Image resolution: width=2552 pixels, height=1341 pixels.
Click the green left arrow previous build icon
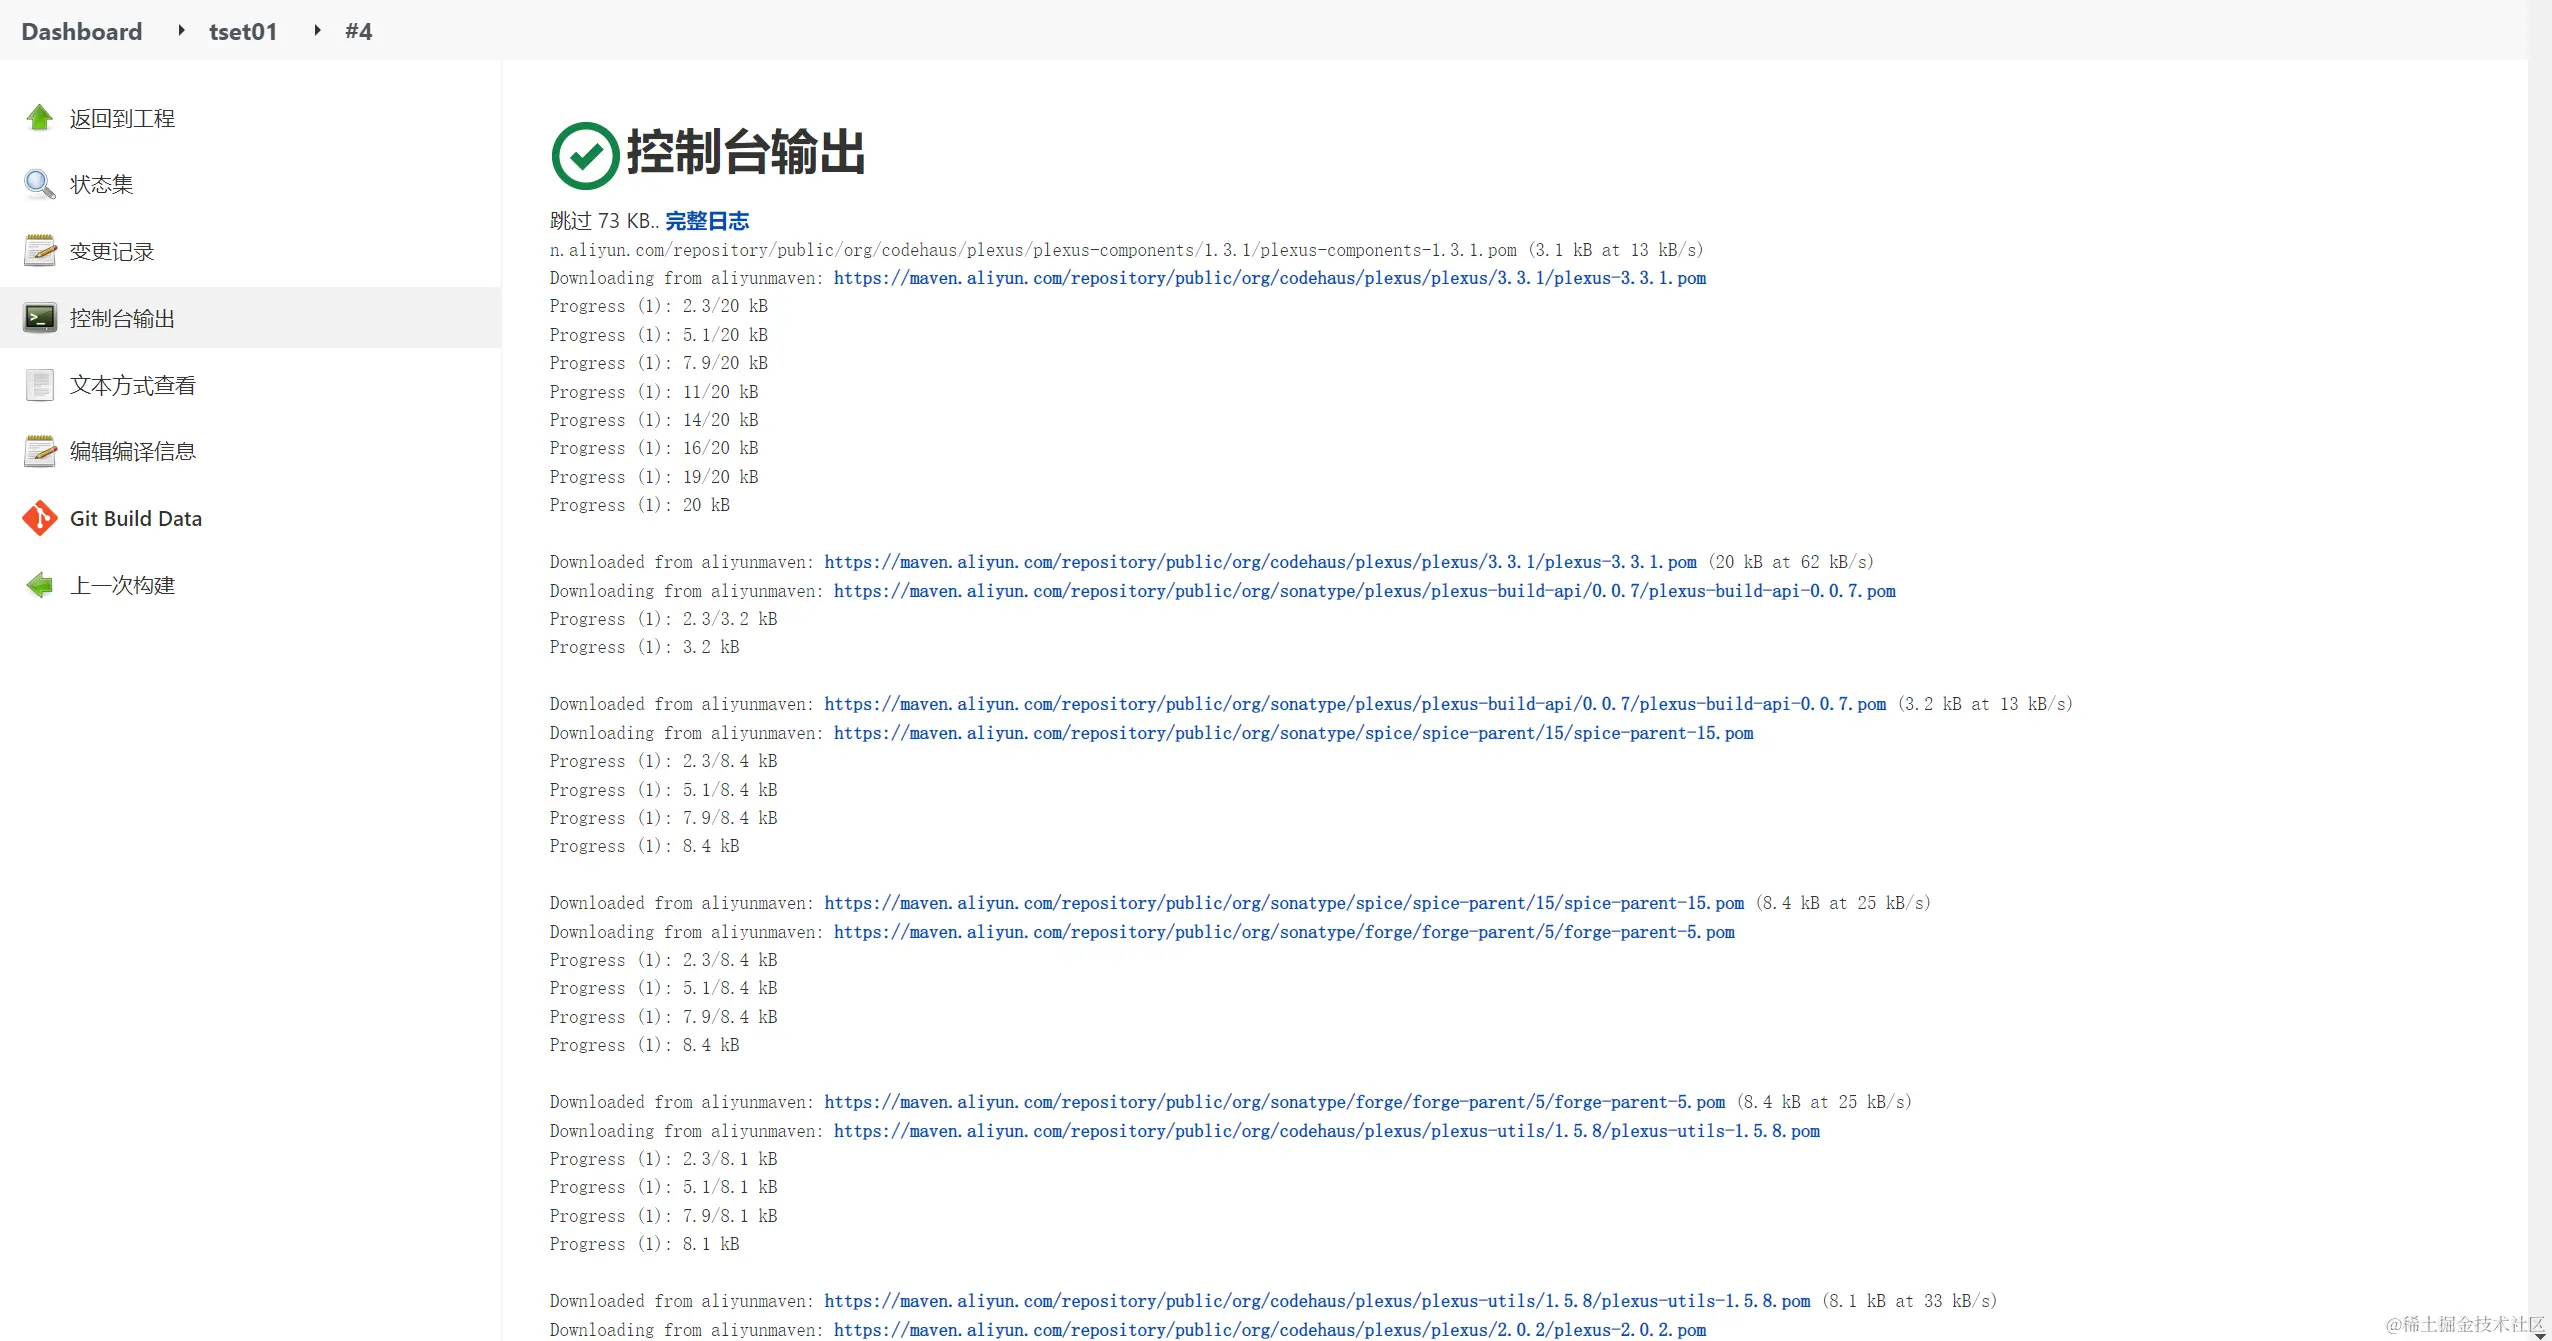(40, 585)
